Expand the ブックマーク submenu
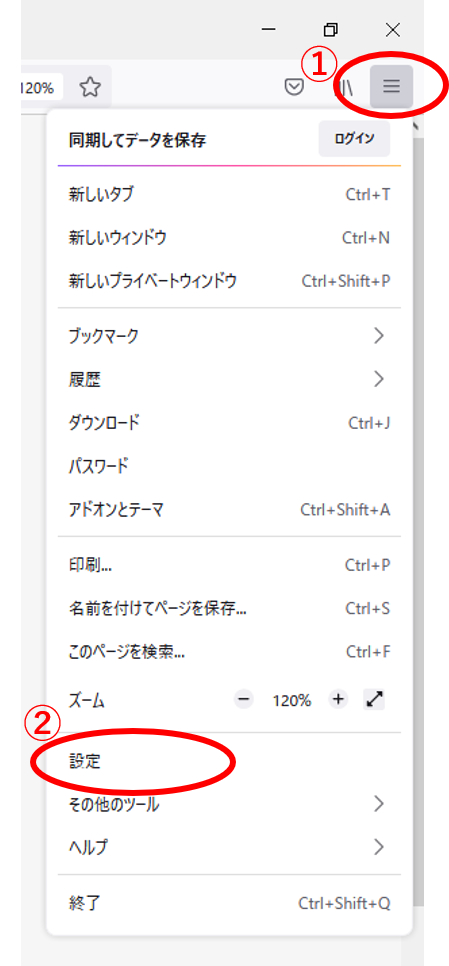This screenshot has width=449, height=966. pos(229,336)
